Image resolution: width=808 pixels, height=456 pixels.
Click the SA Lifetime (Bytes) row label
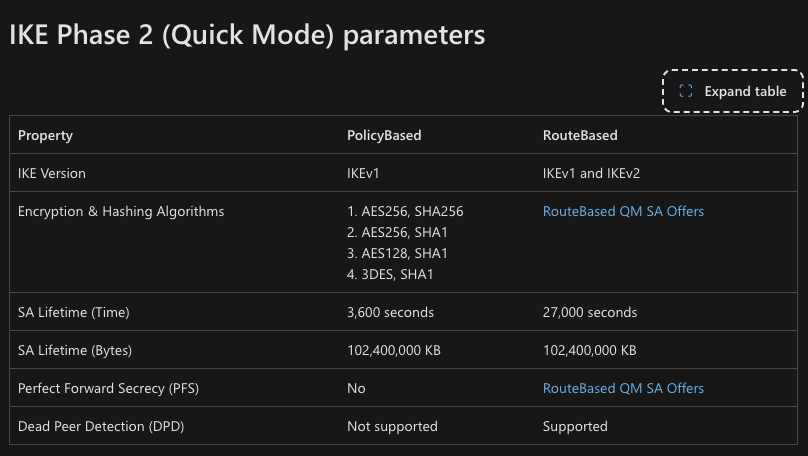[x=75, y=350]
